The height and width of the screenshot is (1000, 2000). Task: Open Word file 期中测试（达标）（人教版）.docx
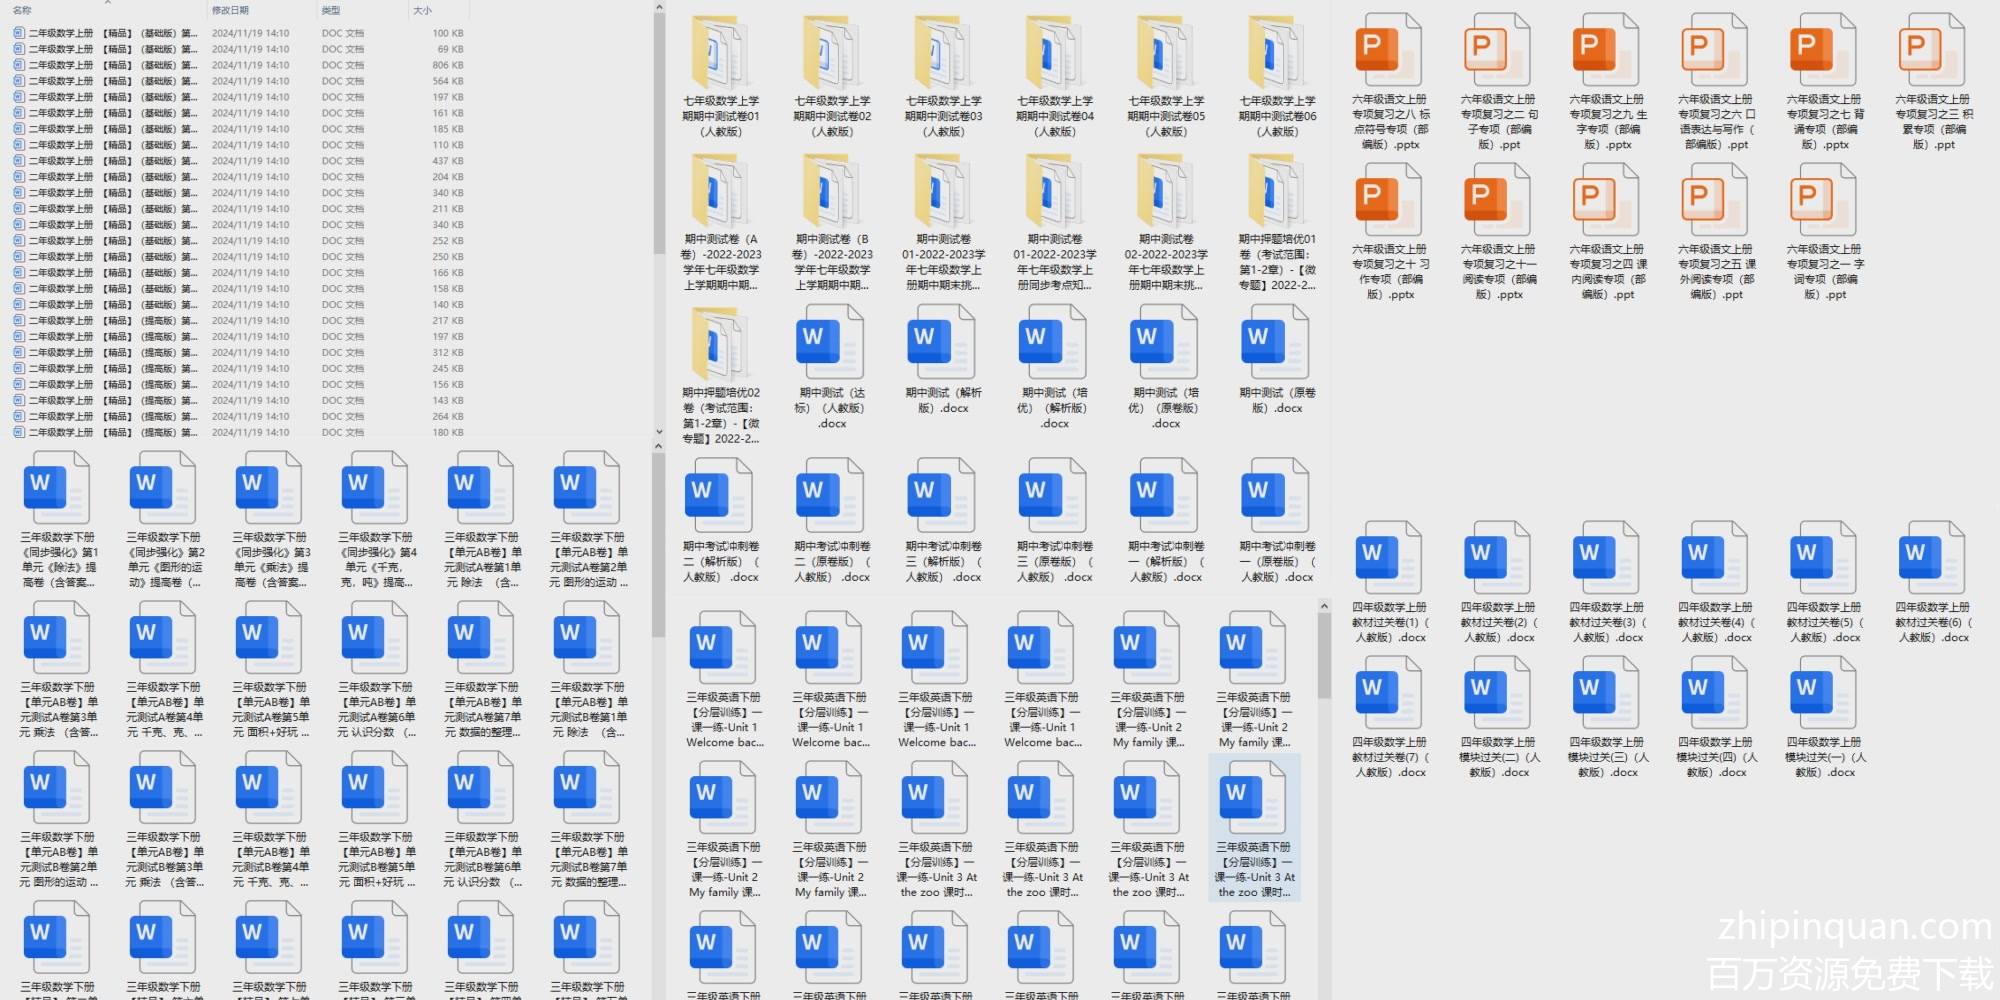pyautogui.click(x=831, y=345)
